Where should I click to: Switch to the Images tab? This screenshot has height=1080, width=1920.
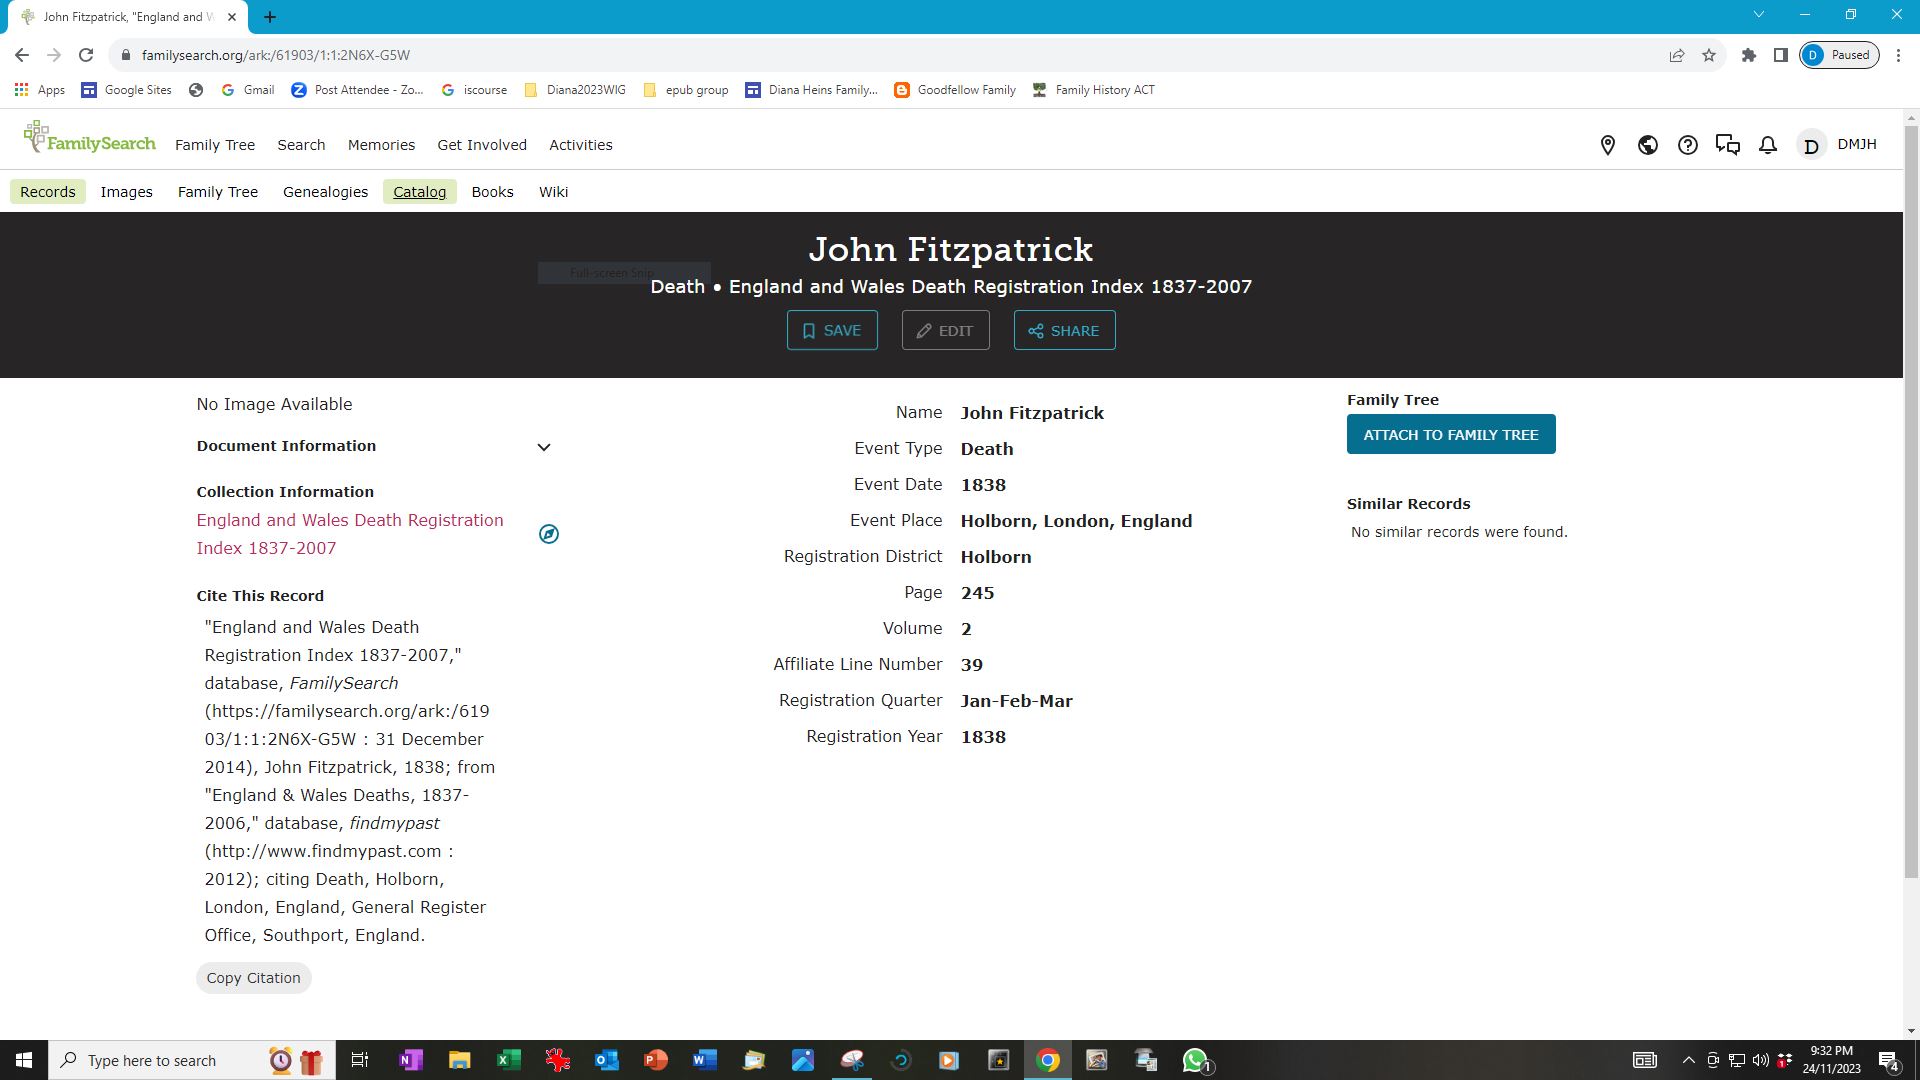tap(126, 192)
